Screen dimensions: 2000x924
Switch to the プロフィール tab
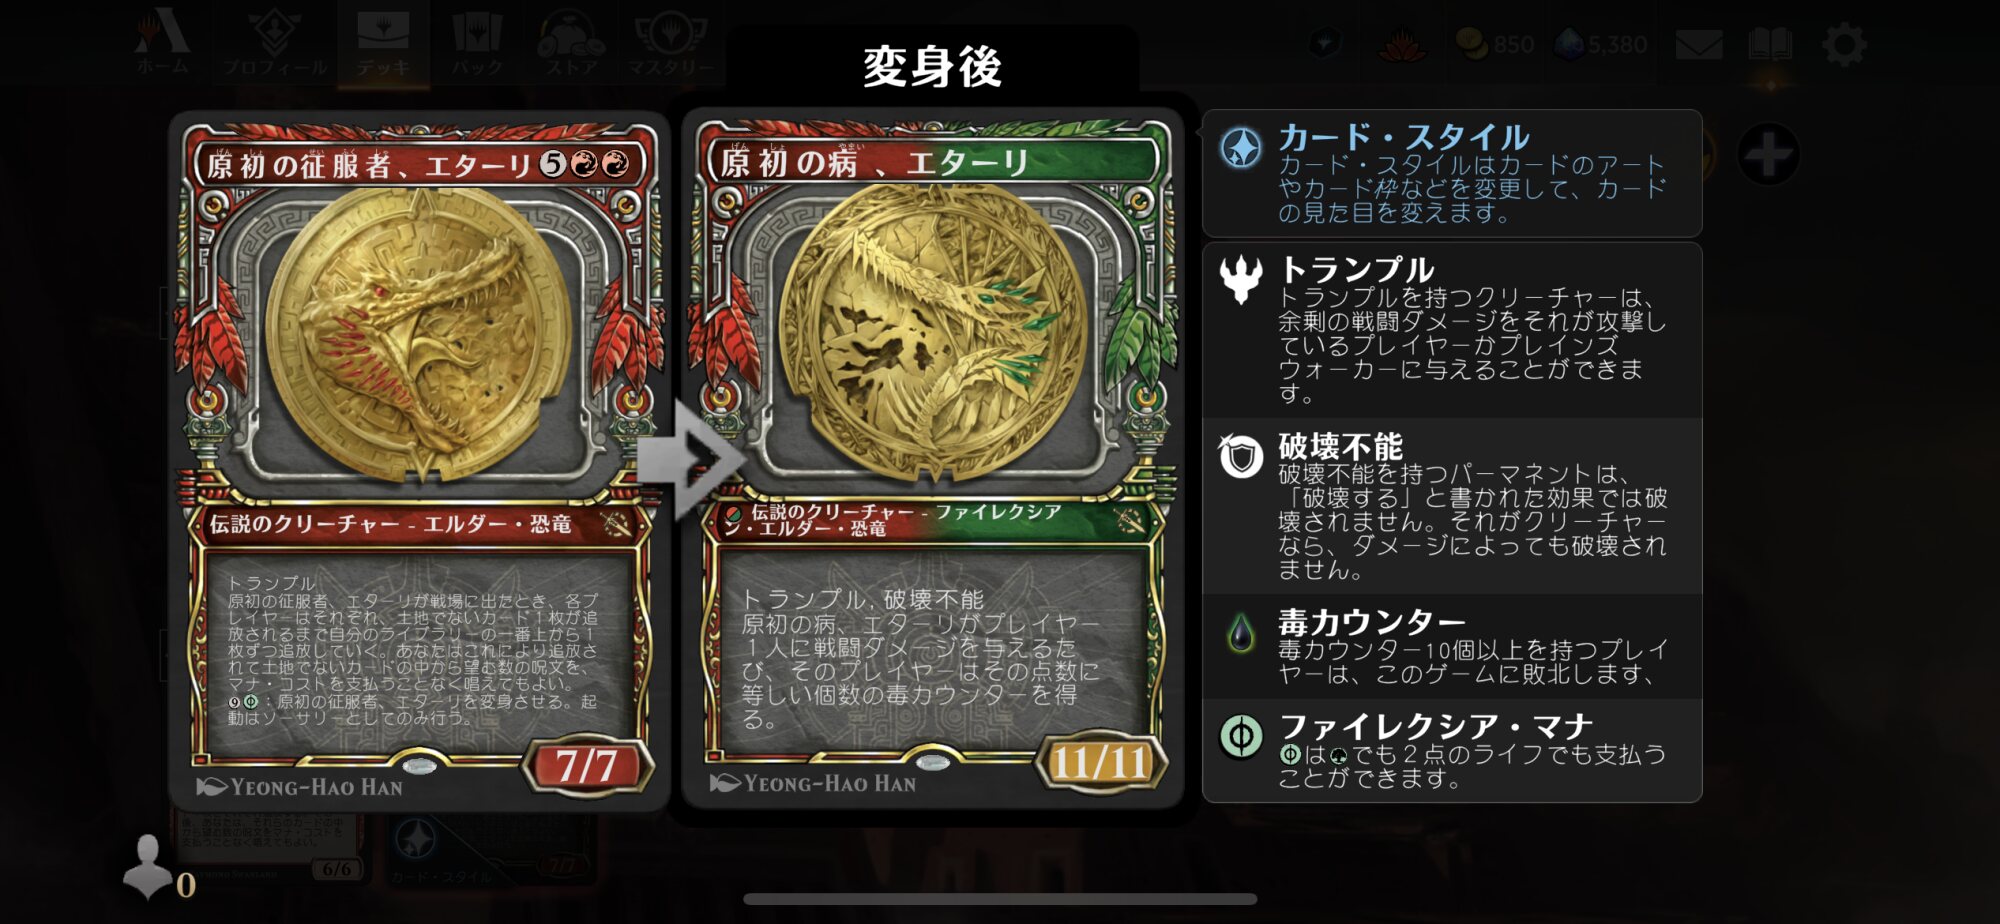275,43
